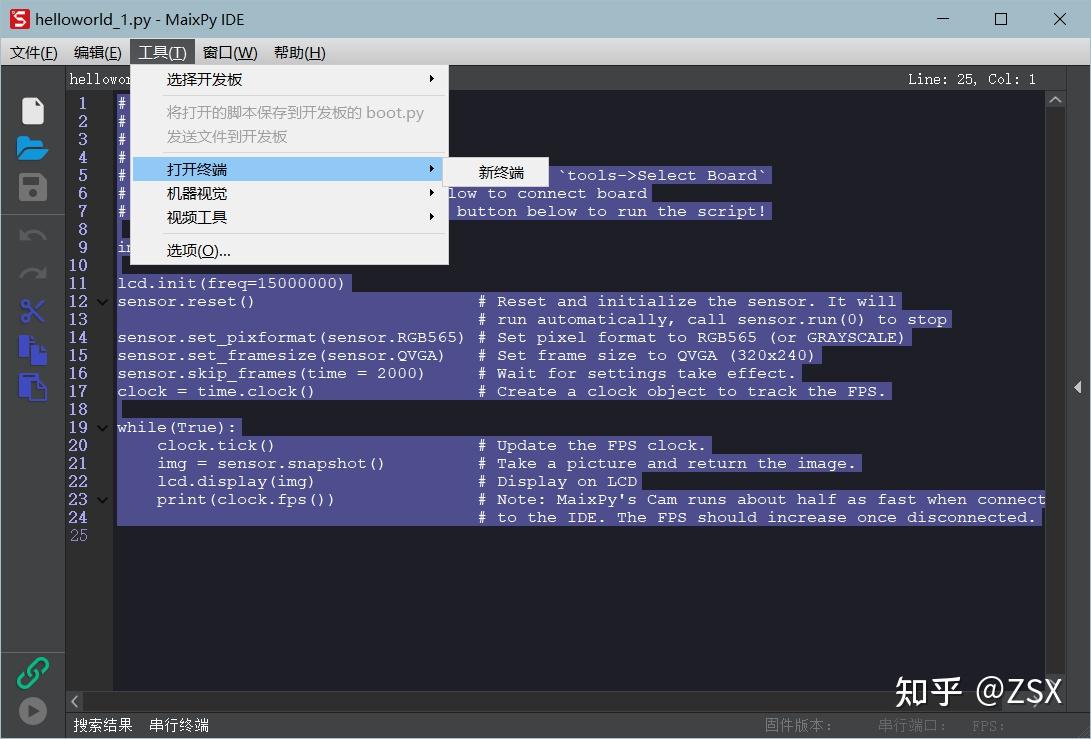Redo the last edit
The image size is (1091, 739).
tap(33, 272)
